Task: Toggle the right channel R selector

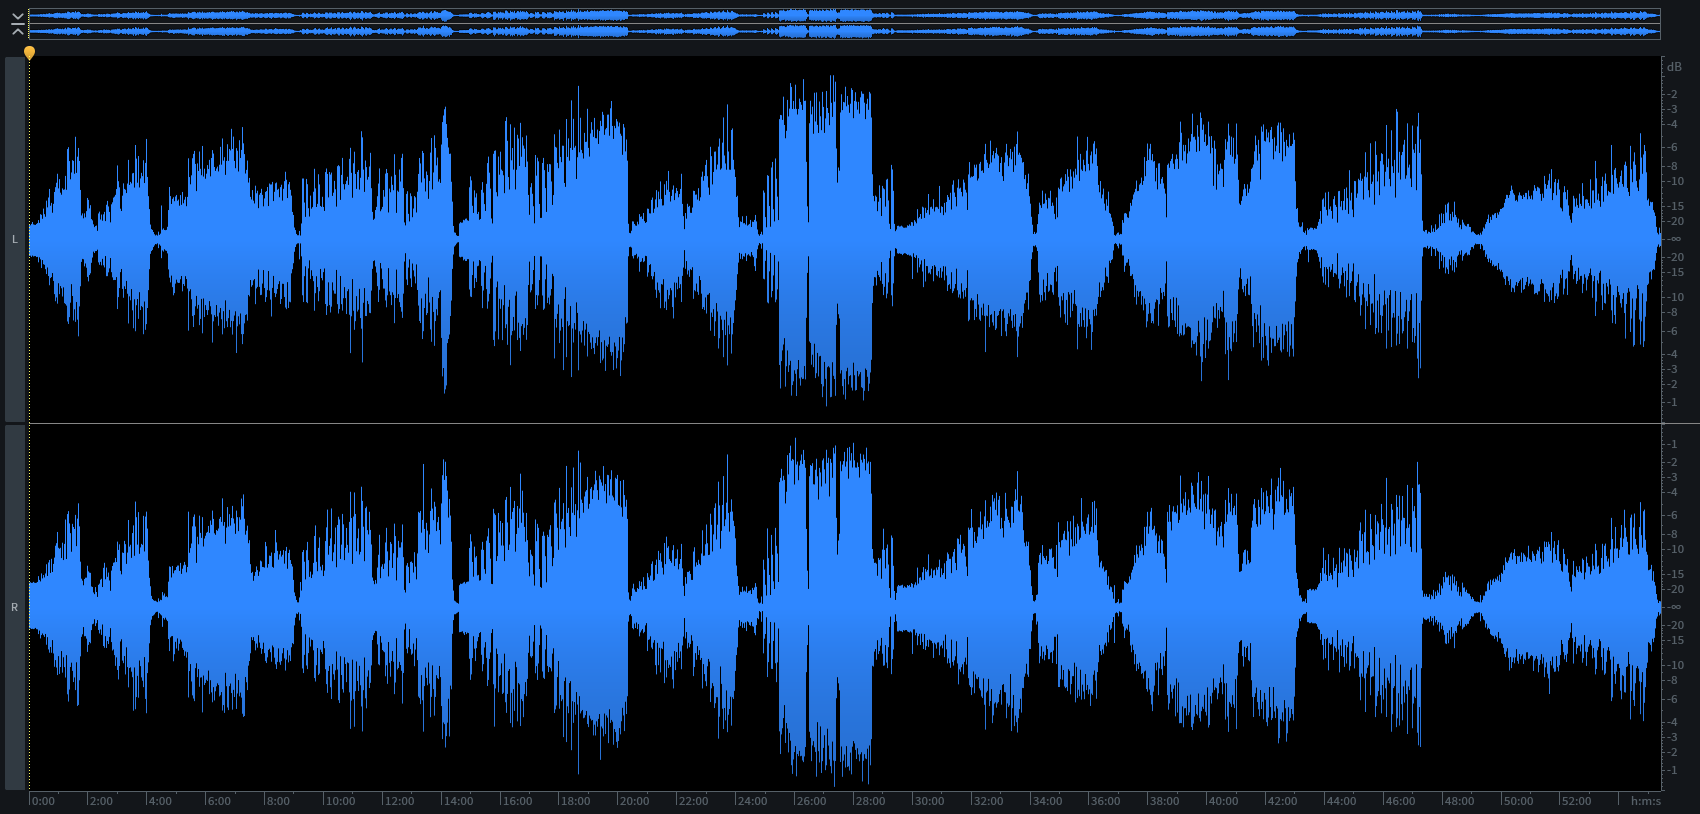Action: point(14,607)
